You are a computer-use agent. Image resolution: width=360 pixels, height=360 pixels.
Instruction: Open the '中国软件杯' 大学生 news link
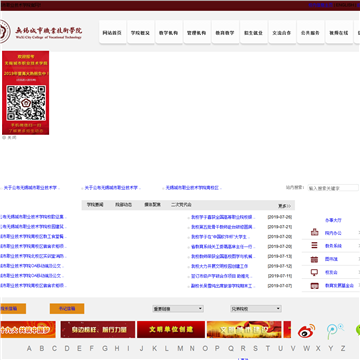(219, 237)
